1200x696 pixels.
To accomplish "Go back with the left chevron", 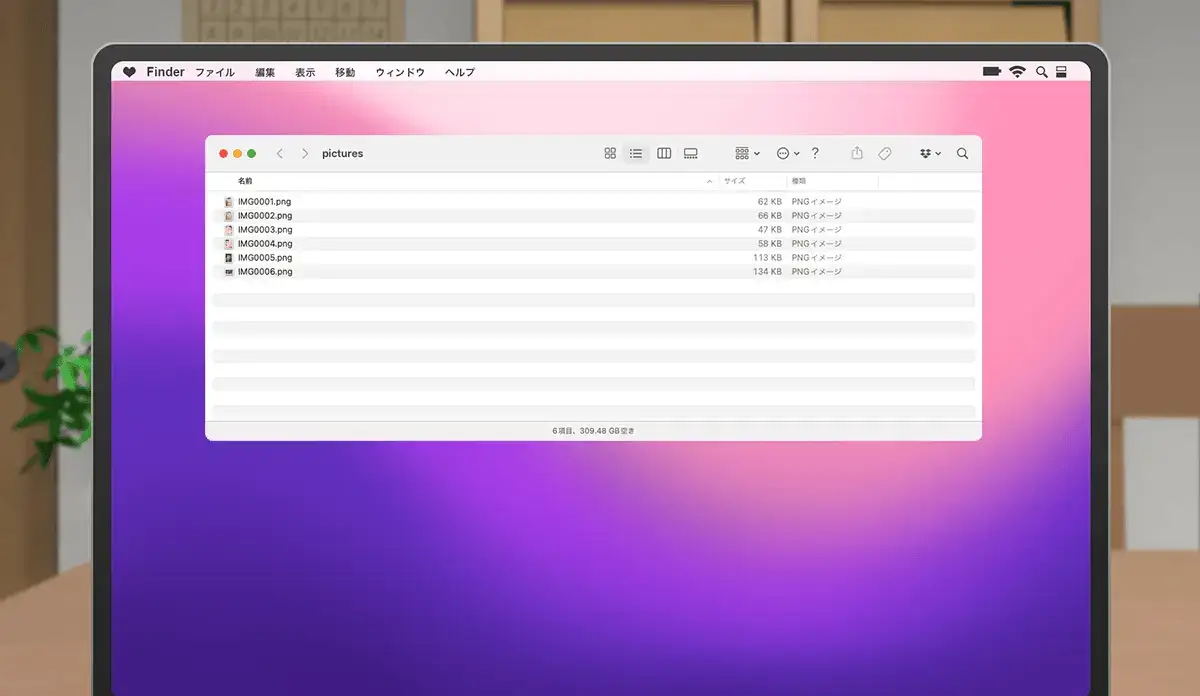I will point(280,154).
